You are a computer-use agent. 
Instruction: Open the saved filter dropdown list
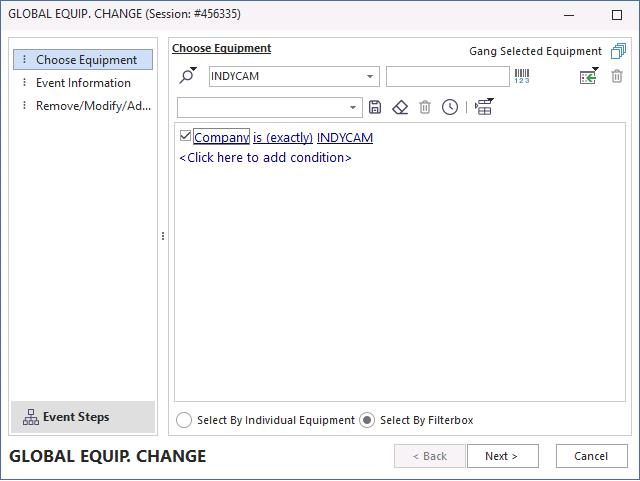coord(353,107)
